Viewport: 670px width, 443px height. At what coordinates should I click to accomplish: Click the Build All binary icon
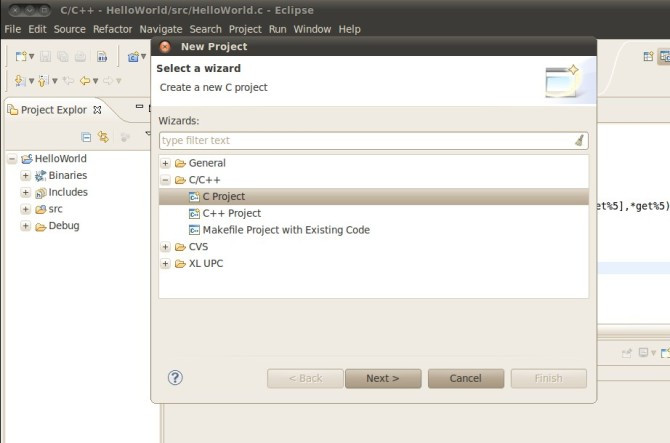[x=102, y=56]
